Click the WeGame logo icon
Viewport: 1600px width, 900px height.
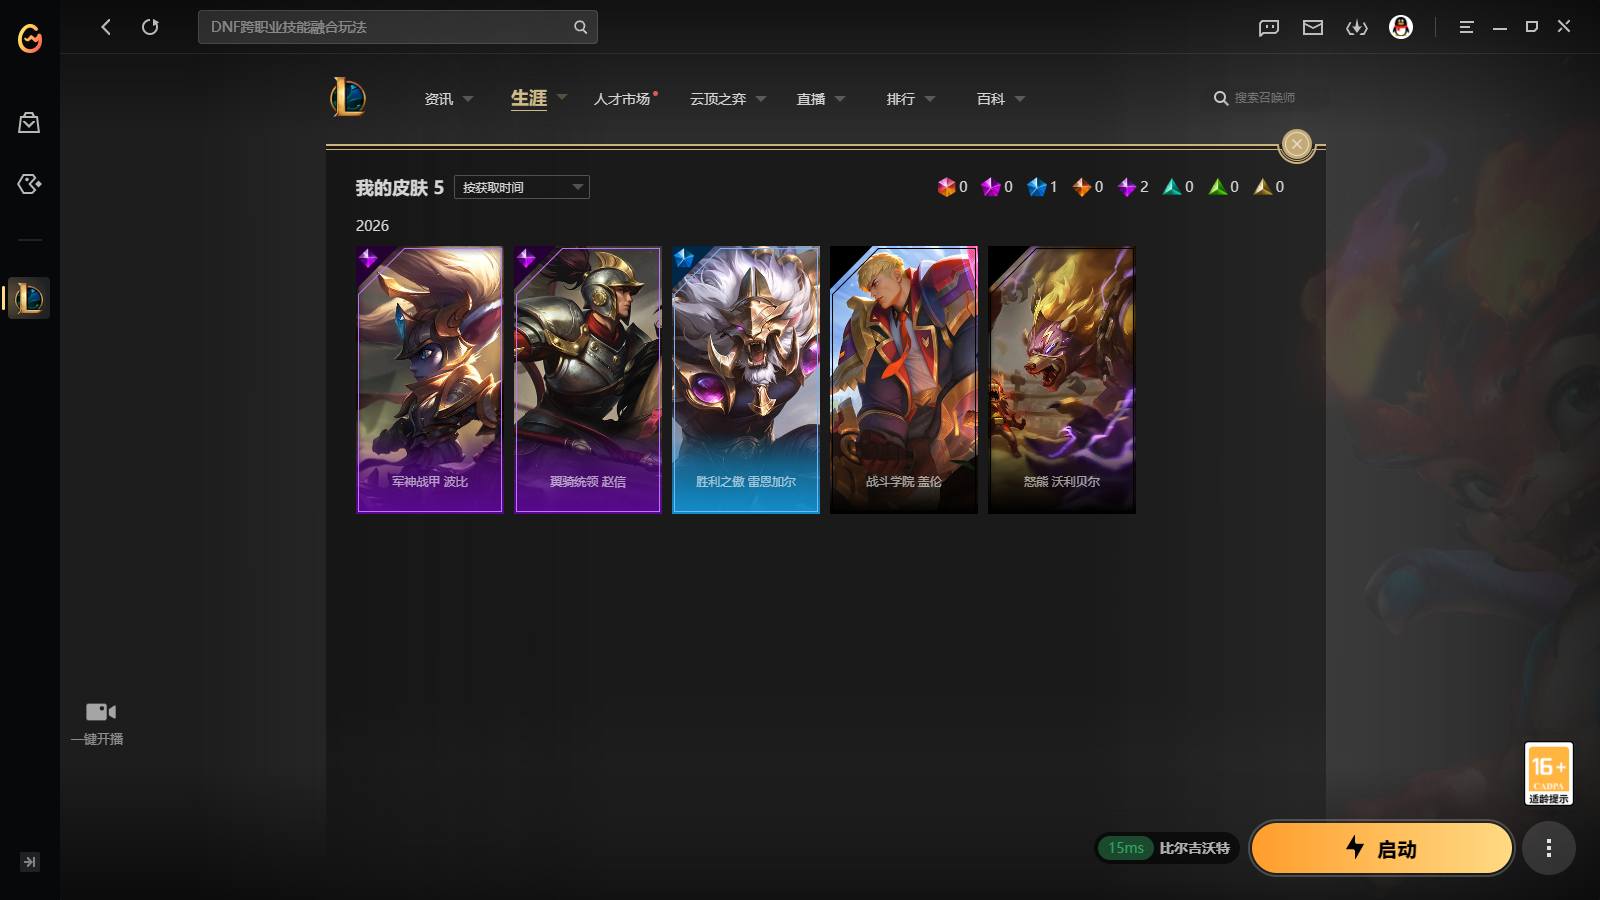30,38
